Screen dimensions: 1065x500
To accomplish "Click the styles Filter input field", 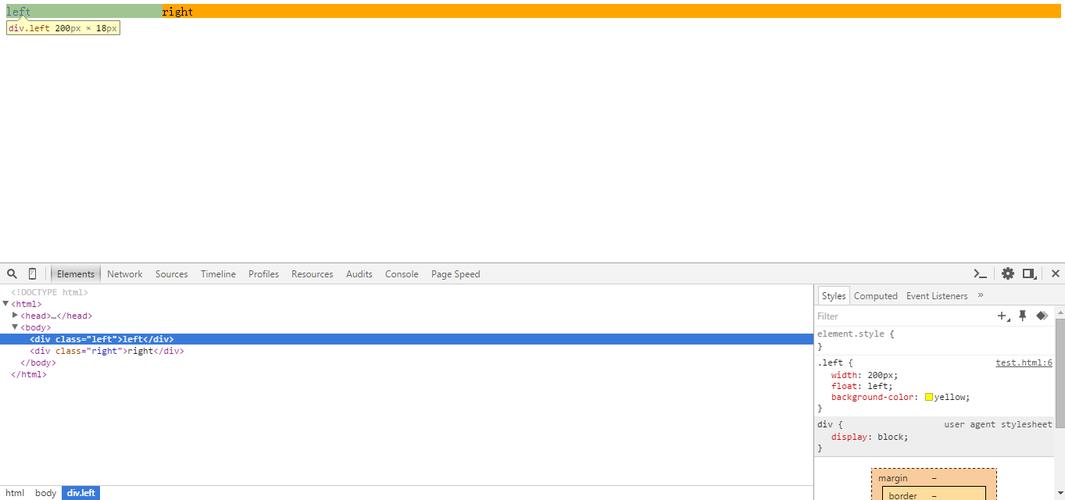I will pos(900,316).
